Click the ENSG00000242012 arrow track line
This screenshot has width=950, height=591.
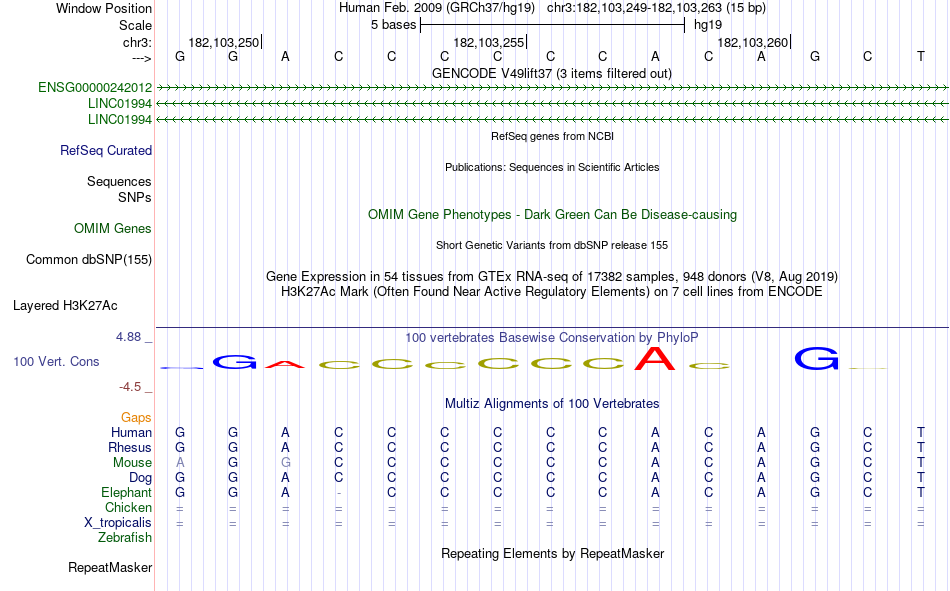click(x=552, y=88)
